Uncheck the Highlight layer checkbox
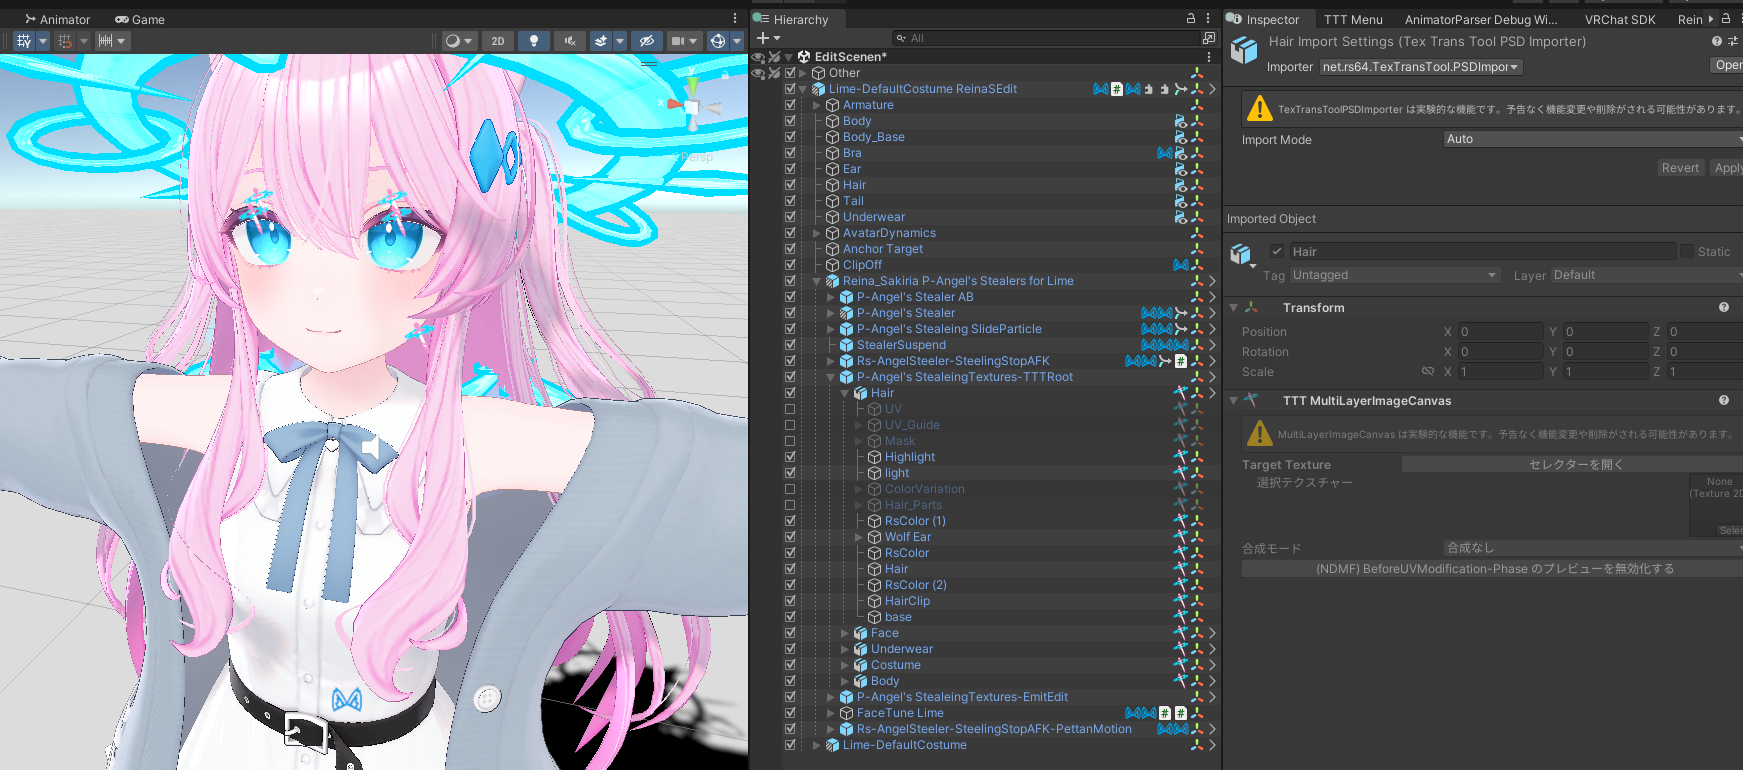 click(790, 457)
